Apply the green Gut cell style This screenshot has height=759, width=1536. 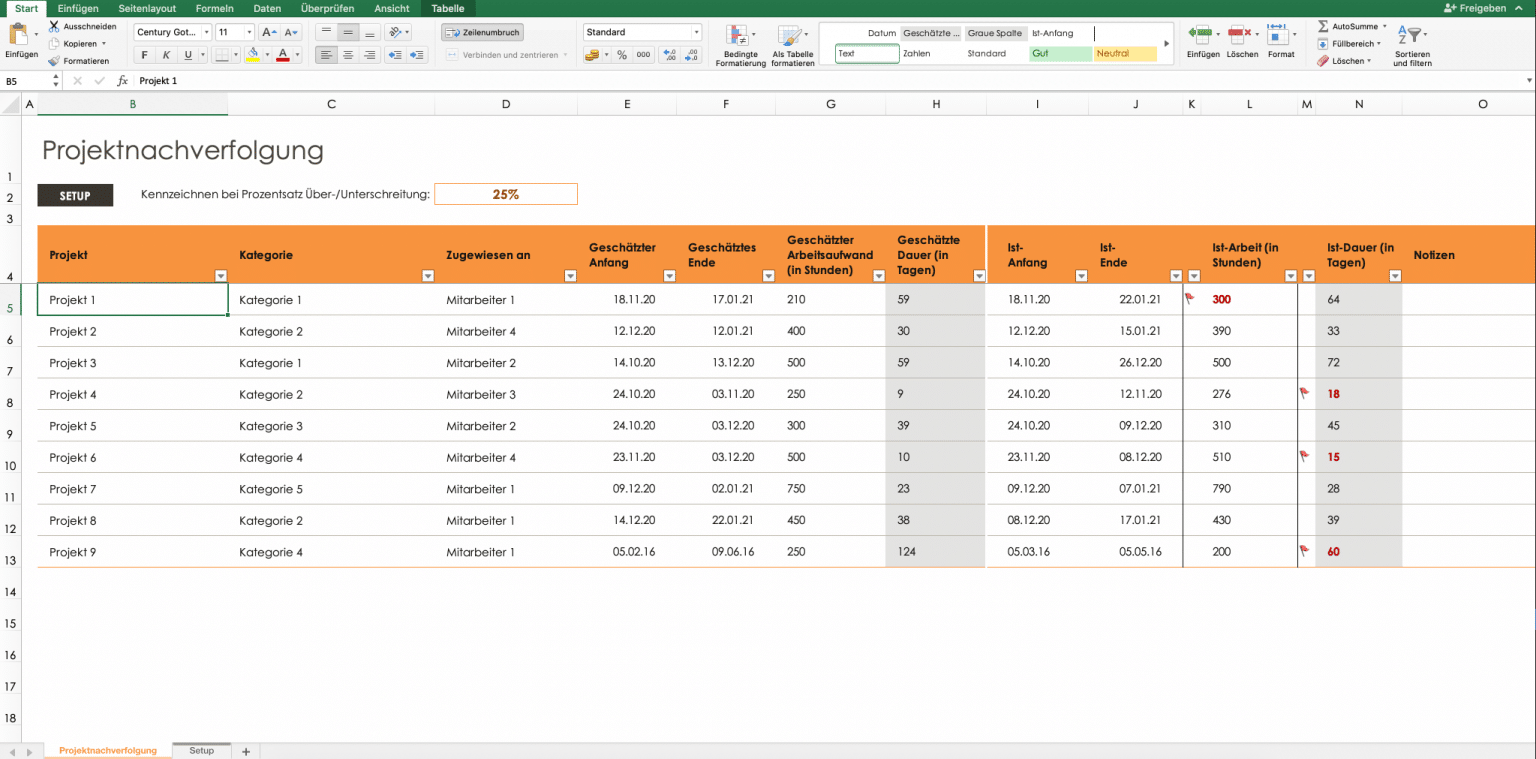coord(1060,54)
